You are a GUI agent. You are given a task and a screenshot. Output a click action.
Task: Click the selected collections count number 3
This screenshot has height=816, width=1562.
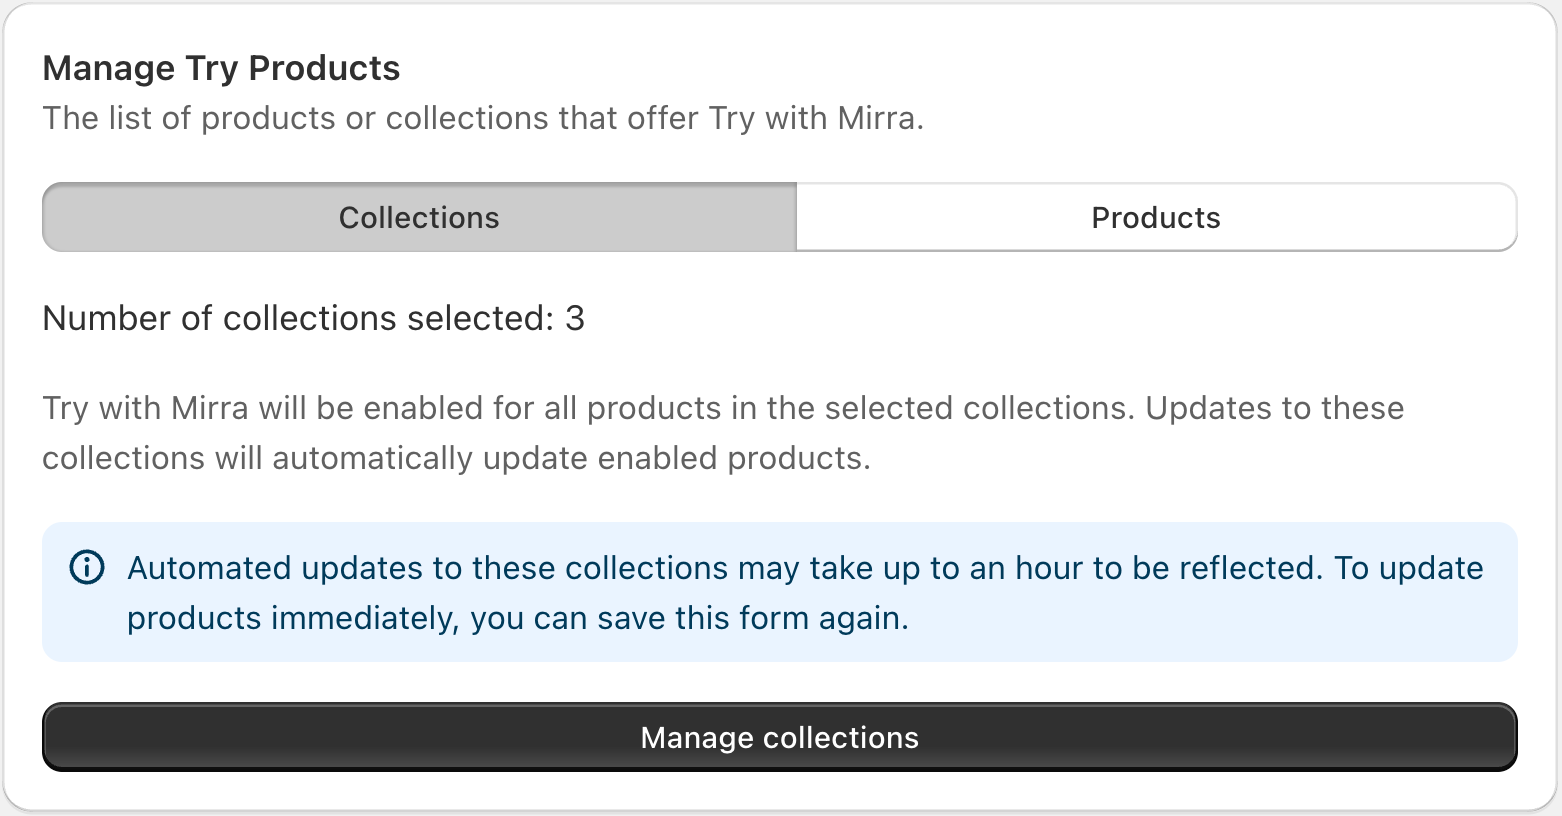[x=575, y=318]
